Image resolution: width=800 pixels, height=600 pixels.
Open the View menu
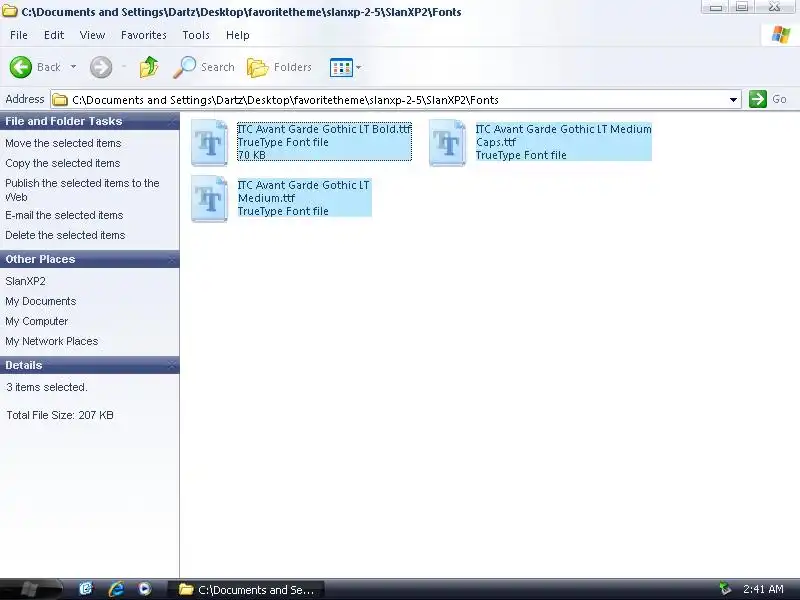(x=92, y=35)
